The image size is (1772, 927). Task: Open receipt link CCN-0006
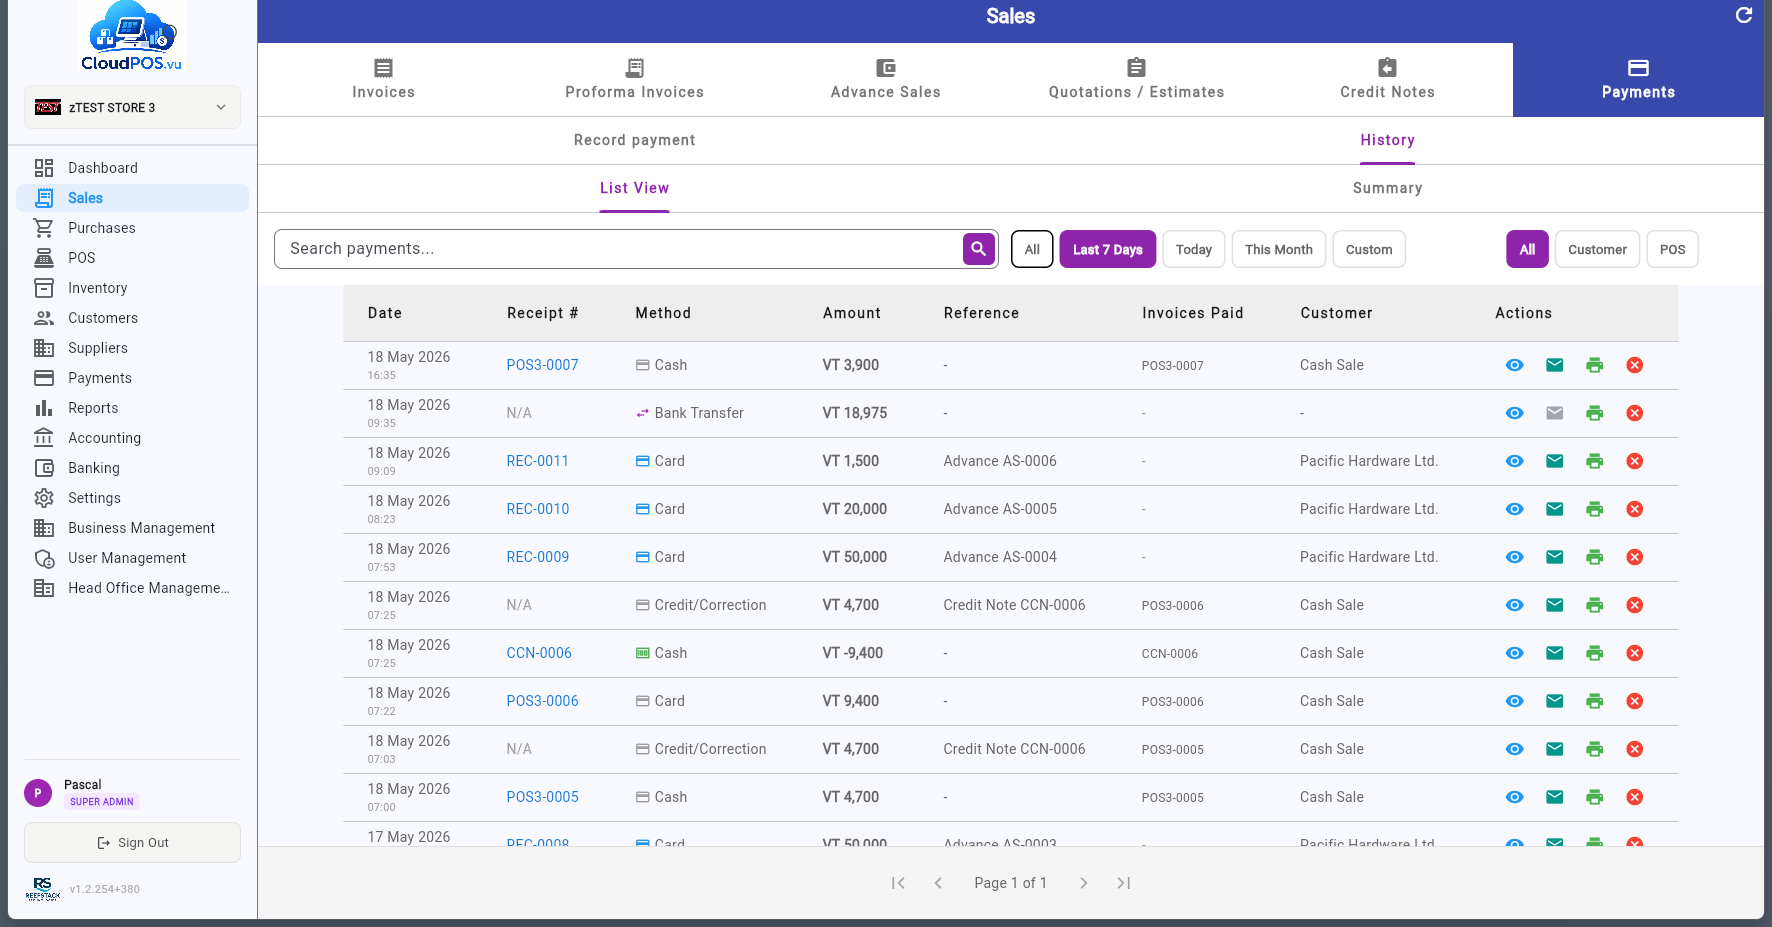[x=539, y=653]
